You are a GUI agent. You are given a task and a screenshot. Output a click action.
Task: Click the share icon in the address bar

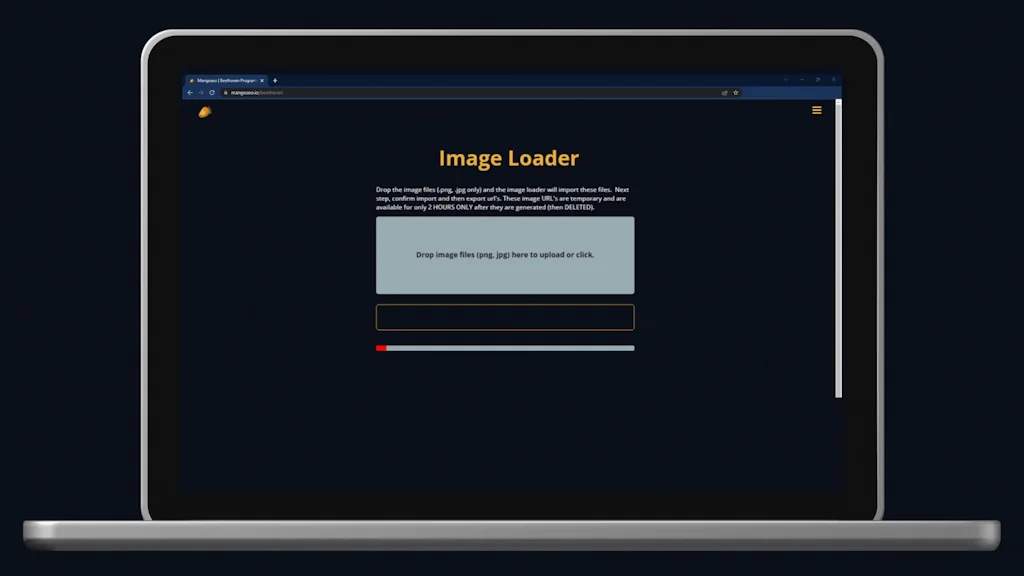(724, 92)
